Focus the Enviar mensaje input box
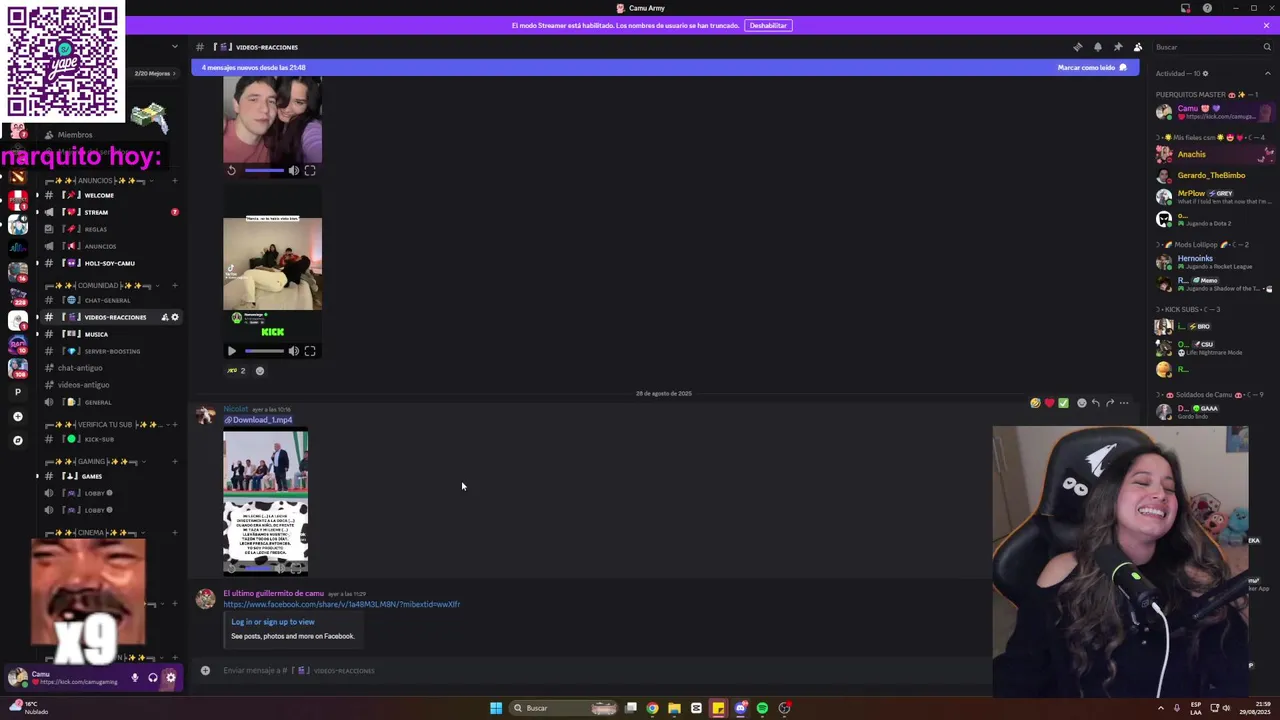Image resolution: width=1280 pixels, height=720 pixels. [600, 670]
